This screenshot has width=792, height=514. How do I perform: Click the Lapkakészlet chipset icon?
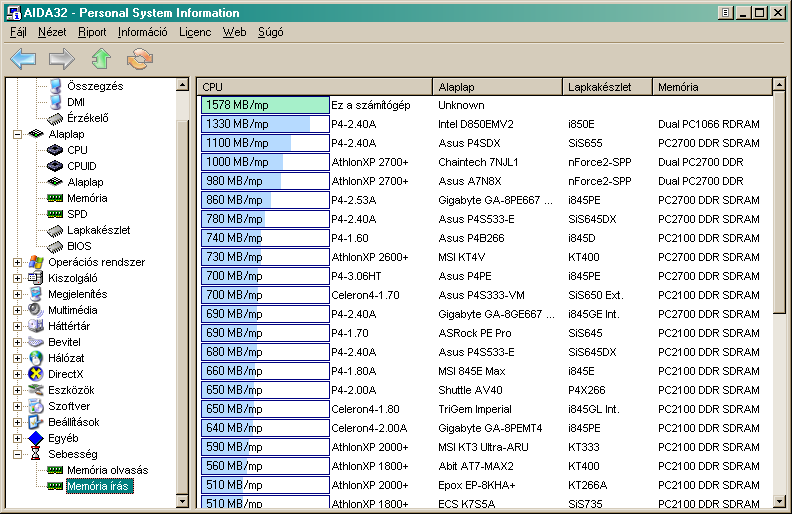click(x=55, y=231)
